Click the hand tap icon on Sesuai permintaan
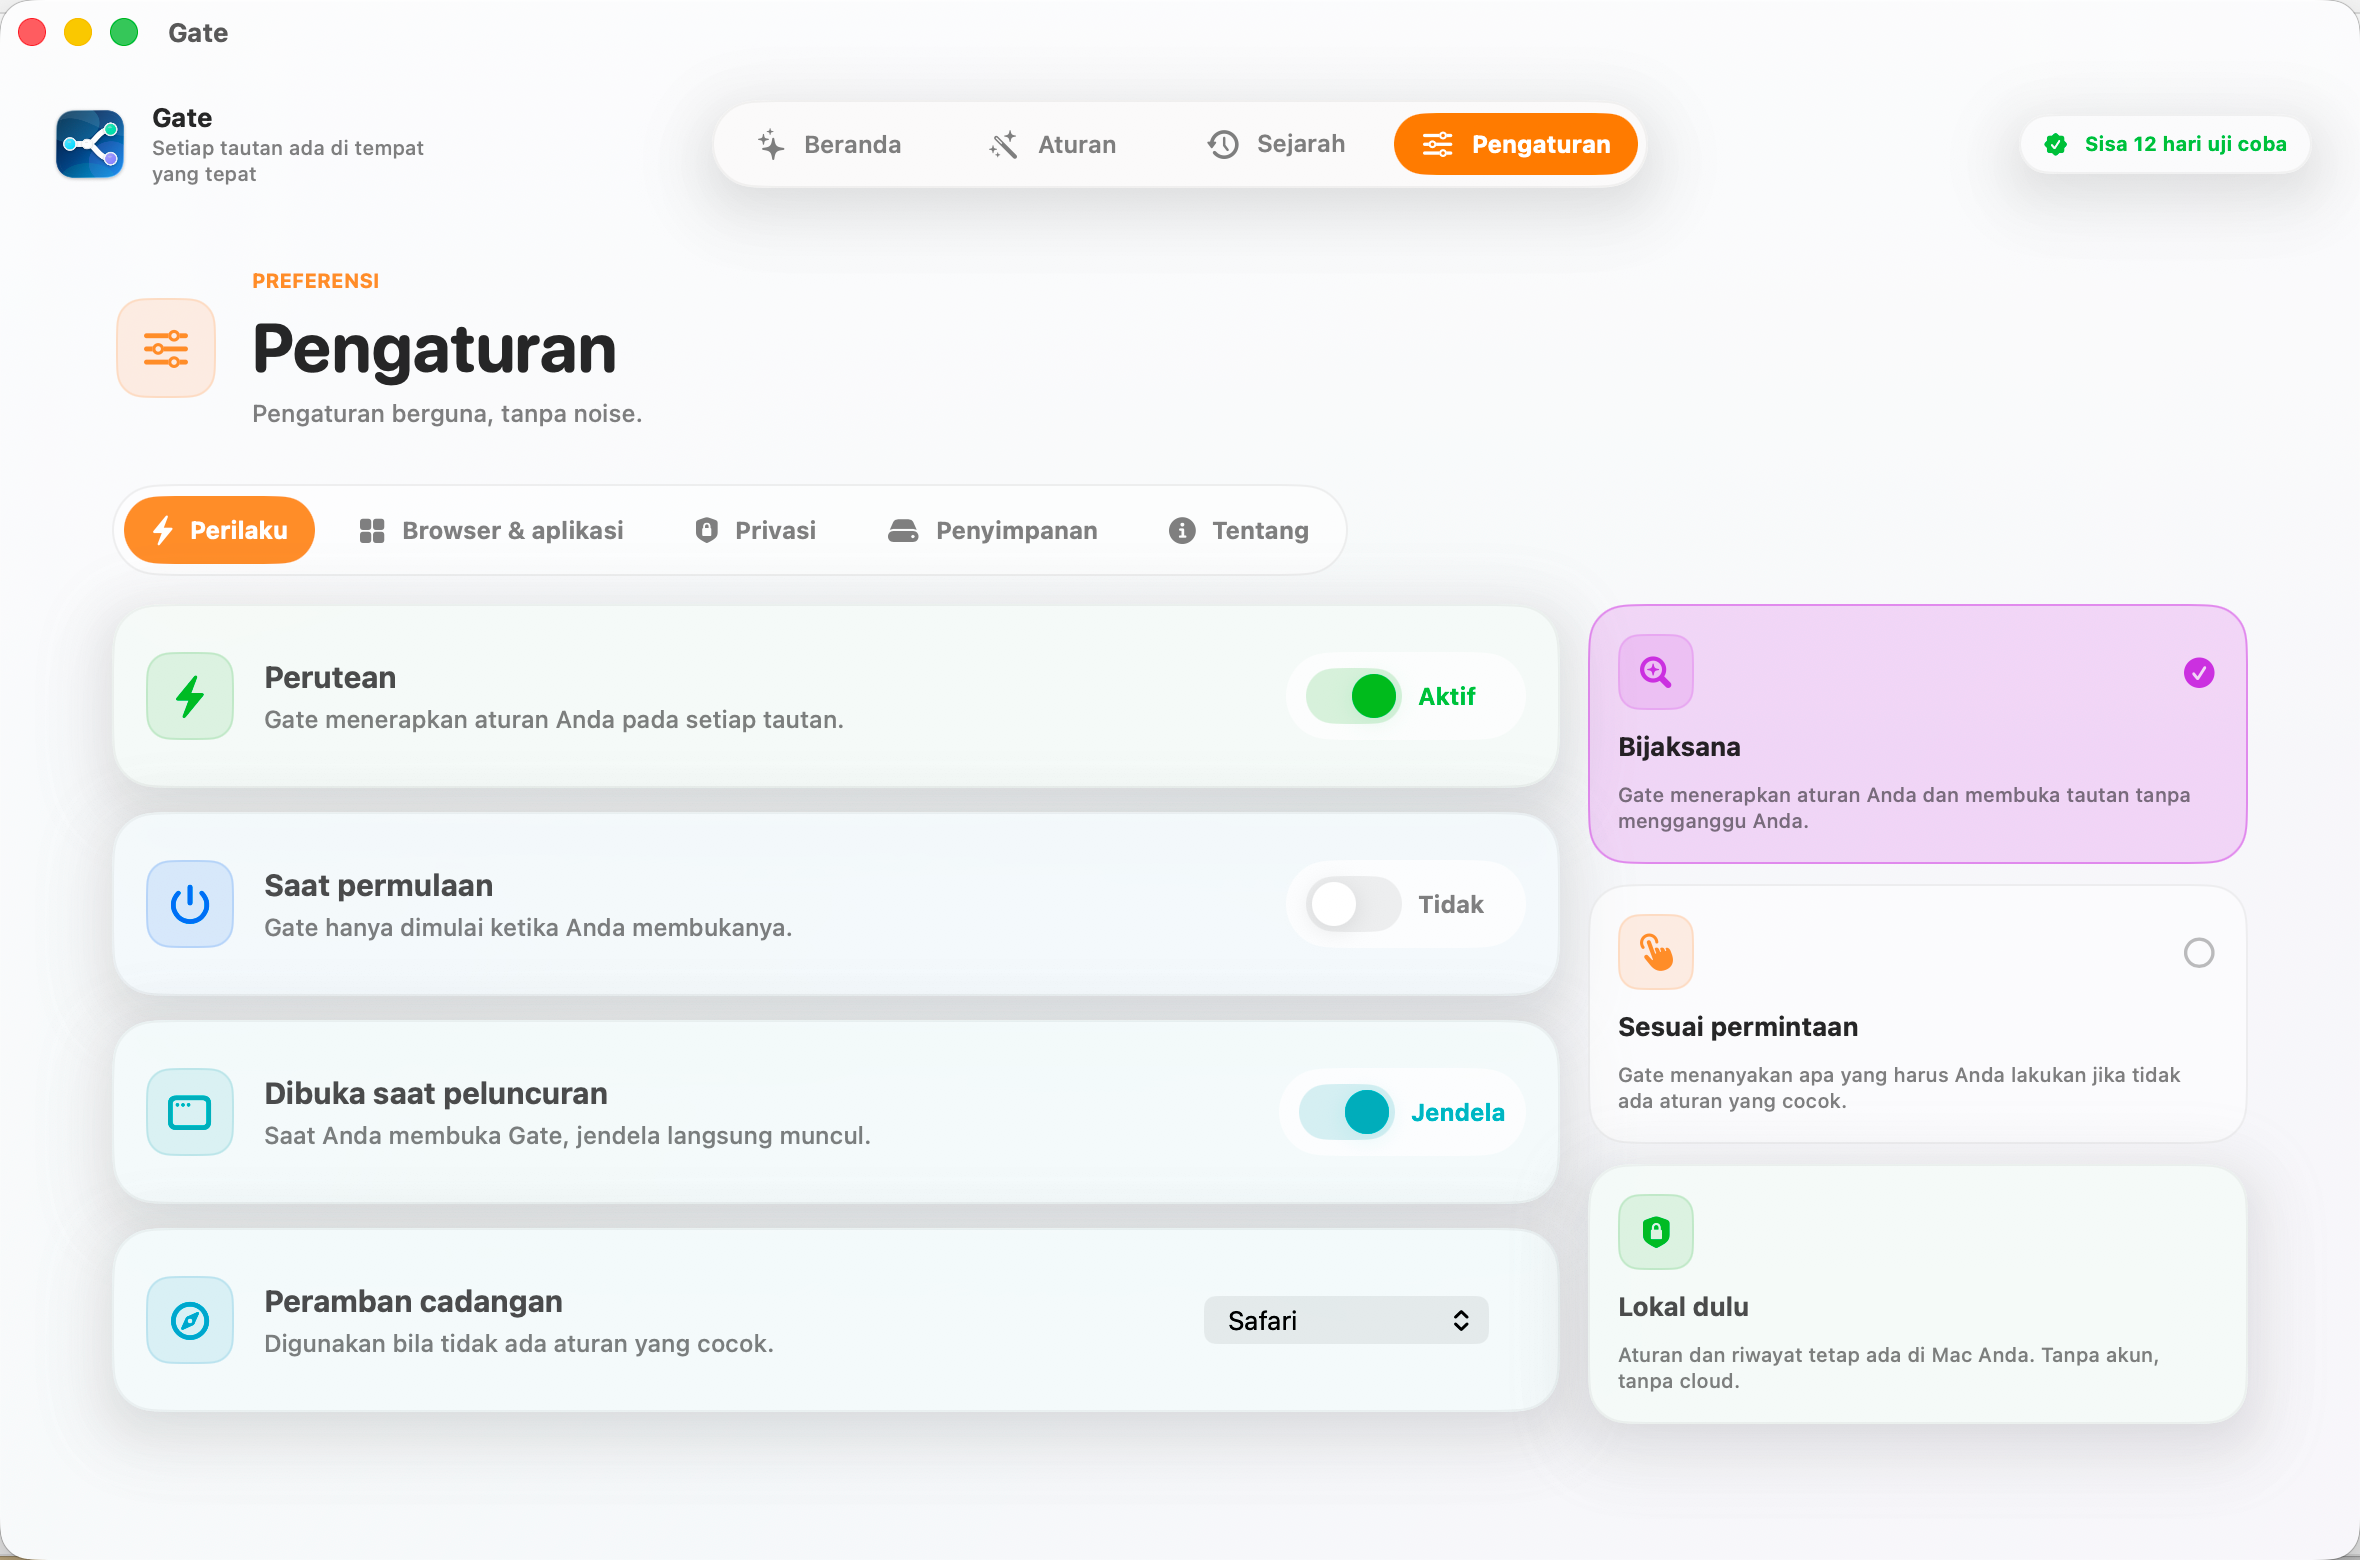Viewport: 2360px width, 1560px height. click(x=1656, y=952)
